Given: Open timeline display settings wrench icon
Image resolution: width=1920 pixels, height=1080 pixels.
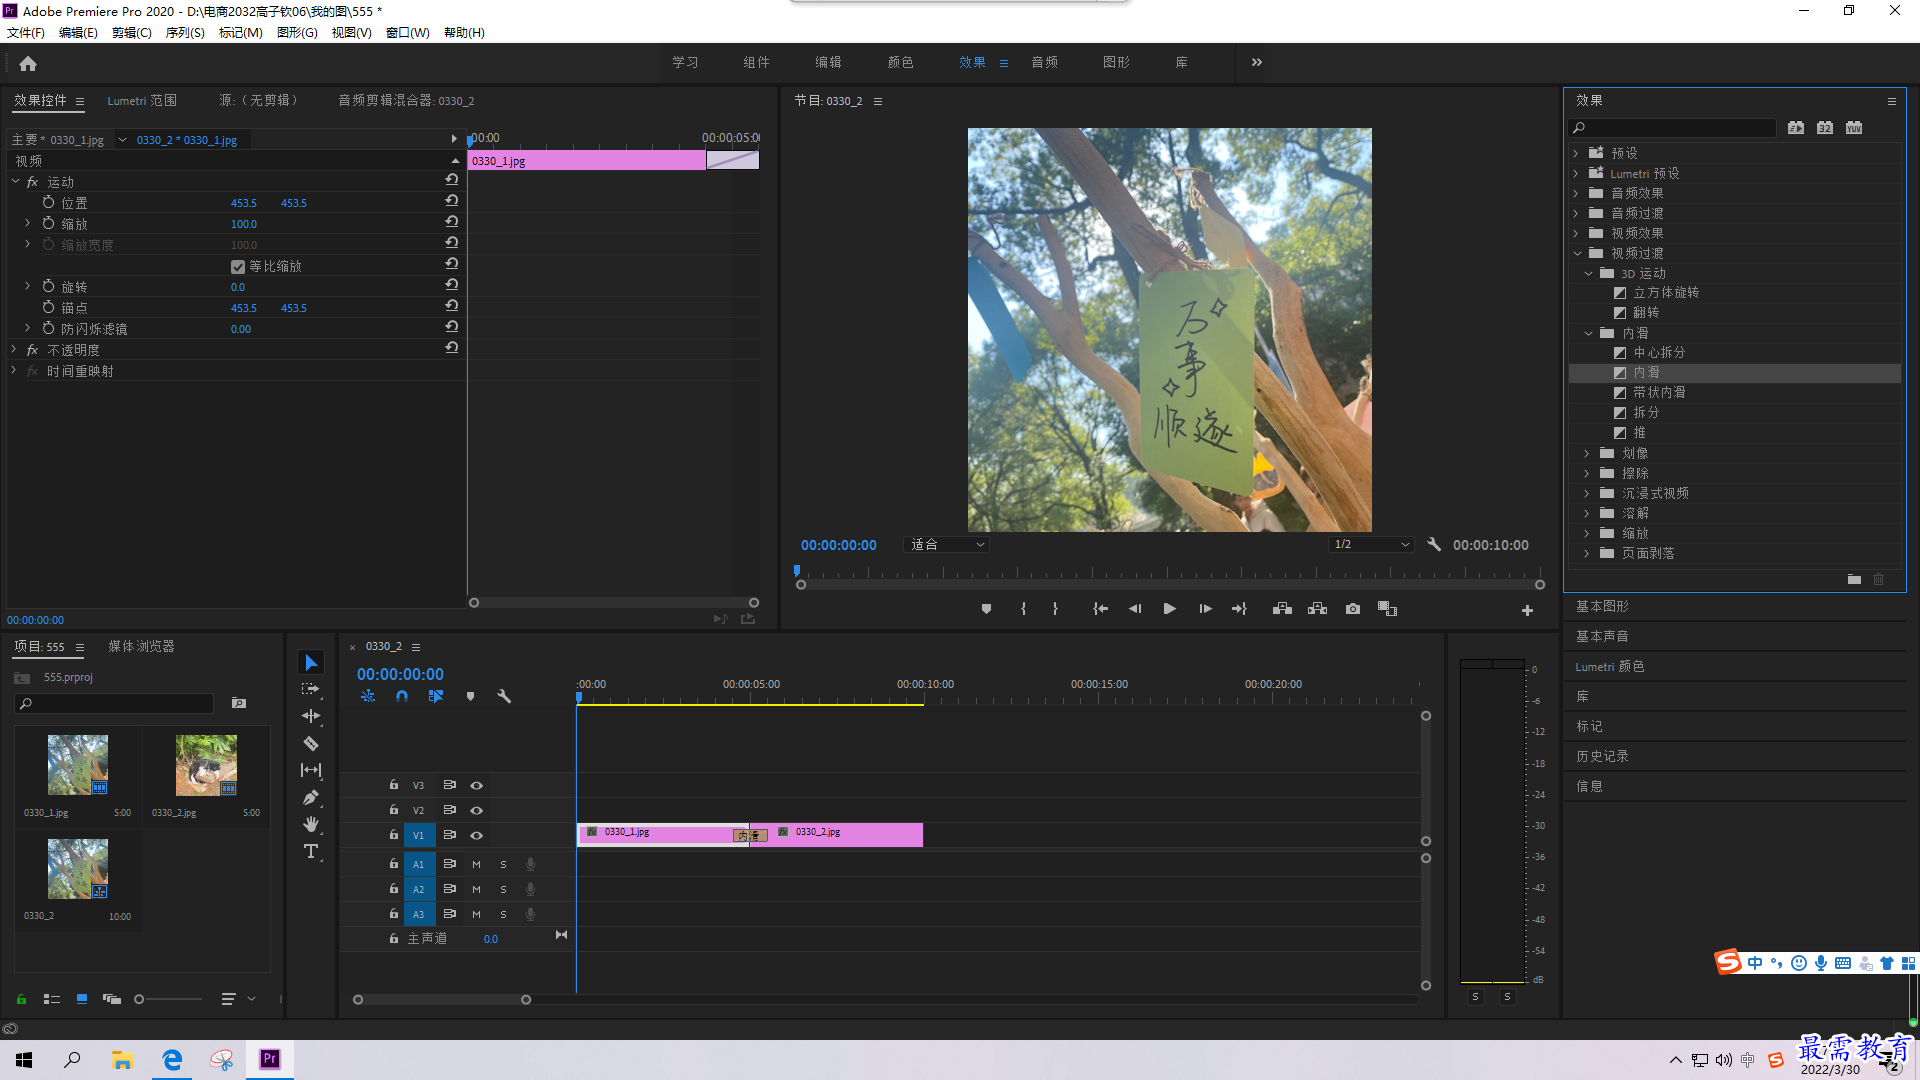Looking at the screenshot, I should 504,696.
